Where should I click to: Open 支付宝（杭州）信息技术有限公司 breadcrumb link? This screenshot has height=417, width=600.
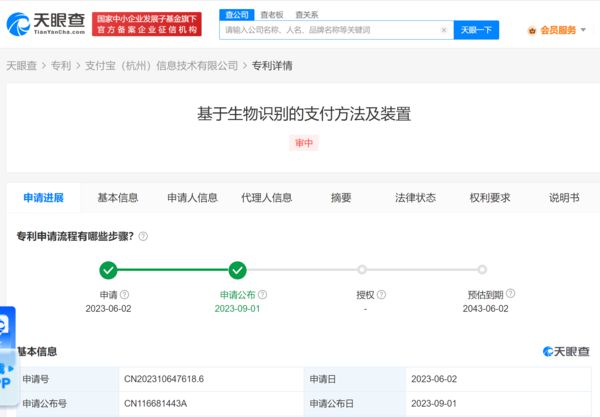[x=161, y=66]
